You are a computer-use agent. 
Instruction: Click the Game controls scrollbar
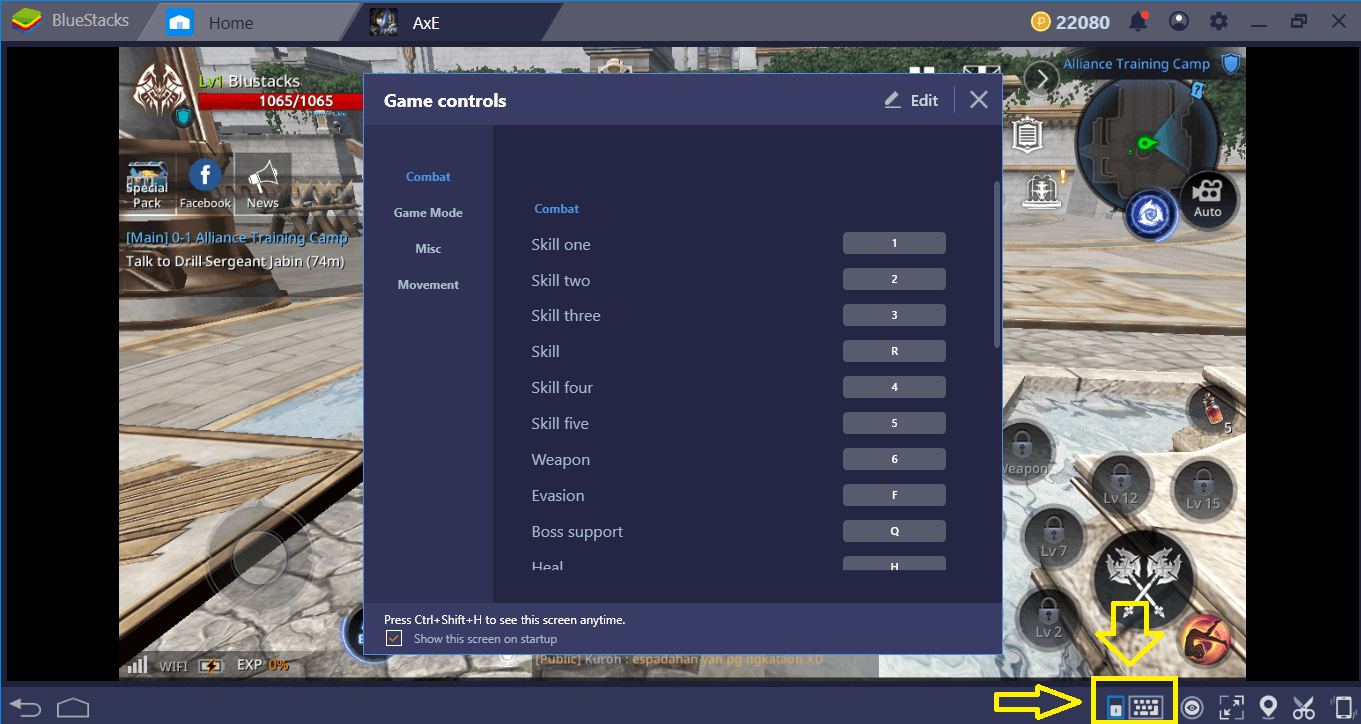tap(996, 265)
